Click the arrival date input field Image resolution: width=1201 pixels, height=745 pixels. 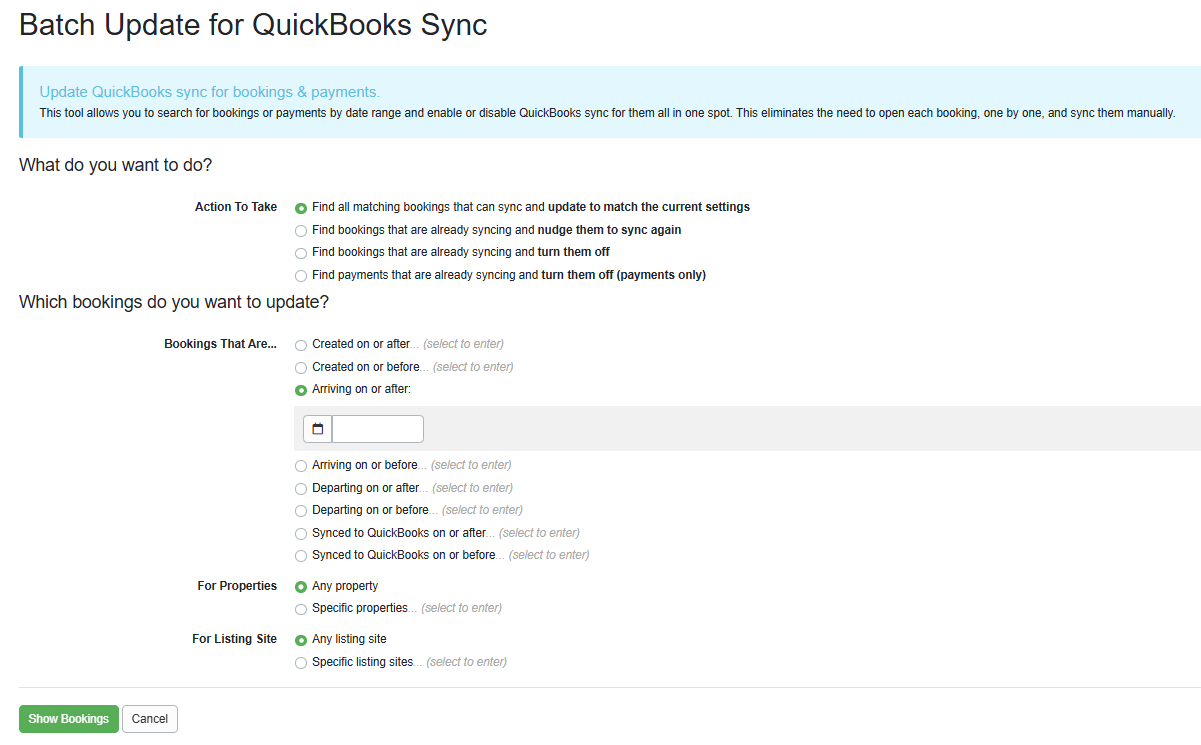tap(378, 428)
